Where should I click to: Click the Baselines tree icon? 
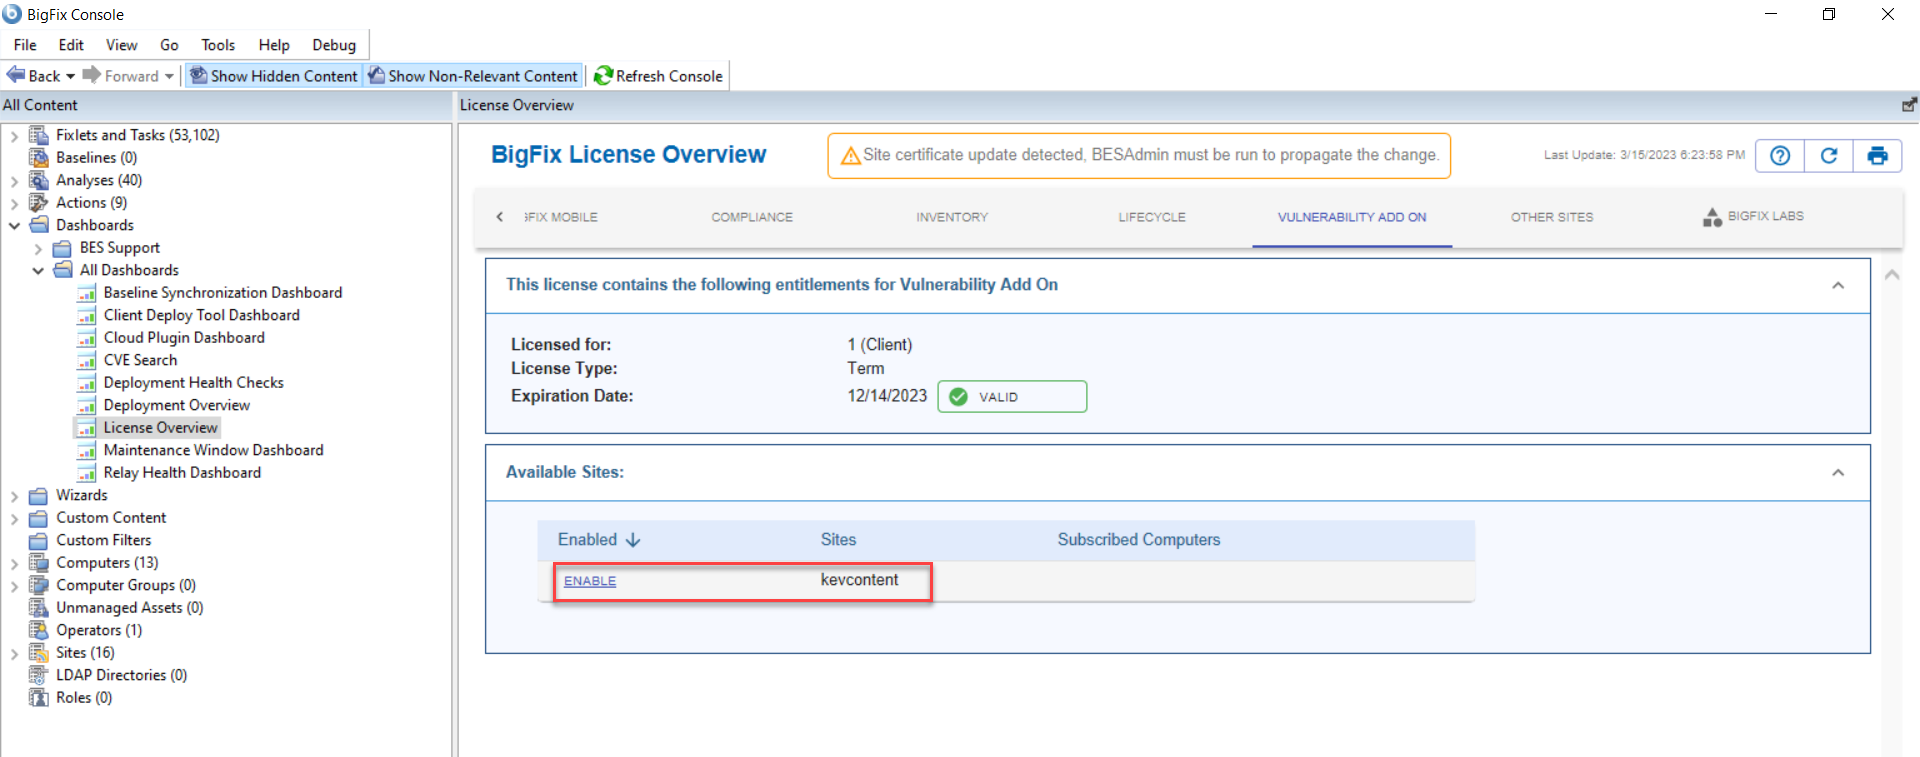[39, 158]
